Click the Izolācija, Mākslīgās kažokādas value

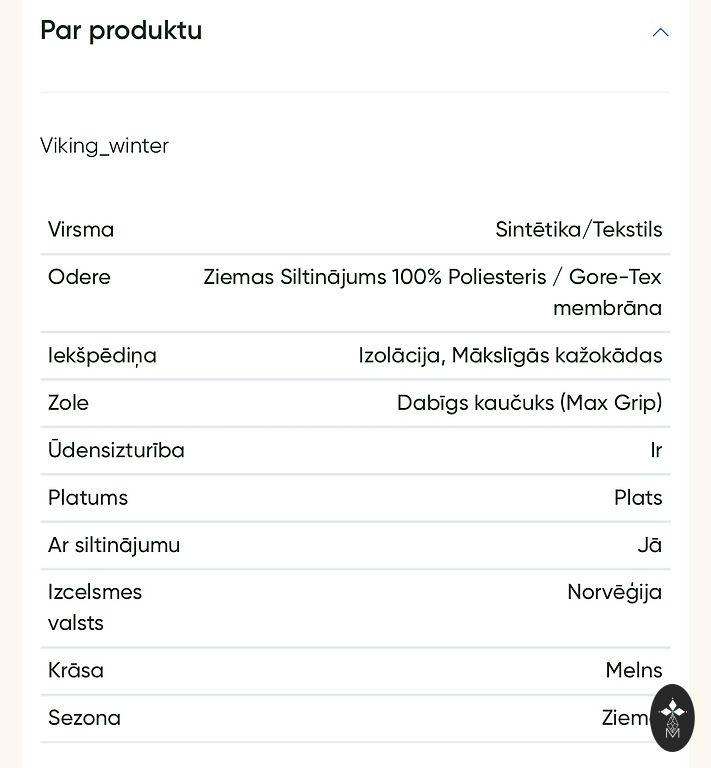click(x=510, y=355)
